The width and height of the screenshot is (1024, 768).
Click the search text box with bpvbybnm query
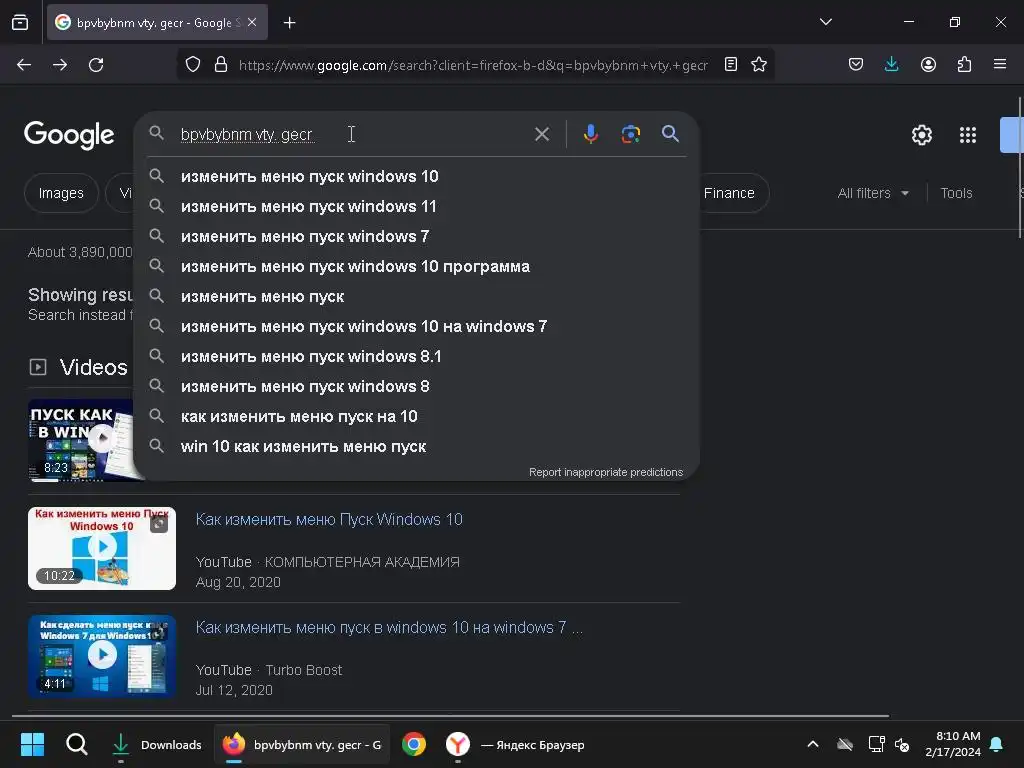tap(353, 135)
